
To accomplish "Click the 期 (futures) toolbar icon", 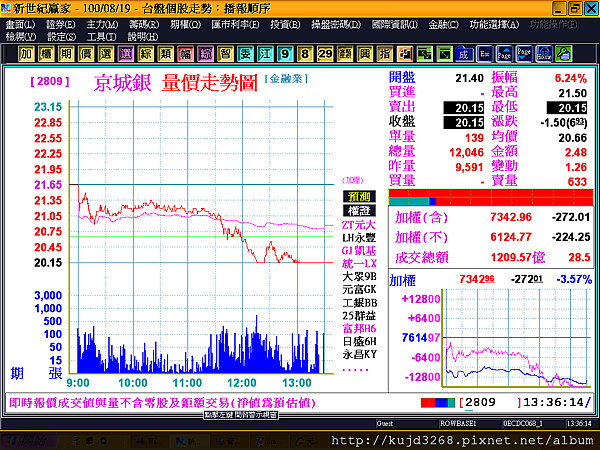I will click(x=66, y=54).
